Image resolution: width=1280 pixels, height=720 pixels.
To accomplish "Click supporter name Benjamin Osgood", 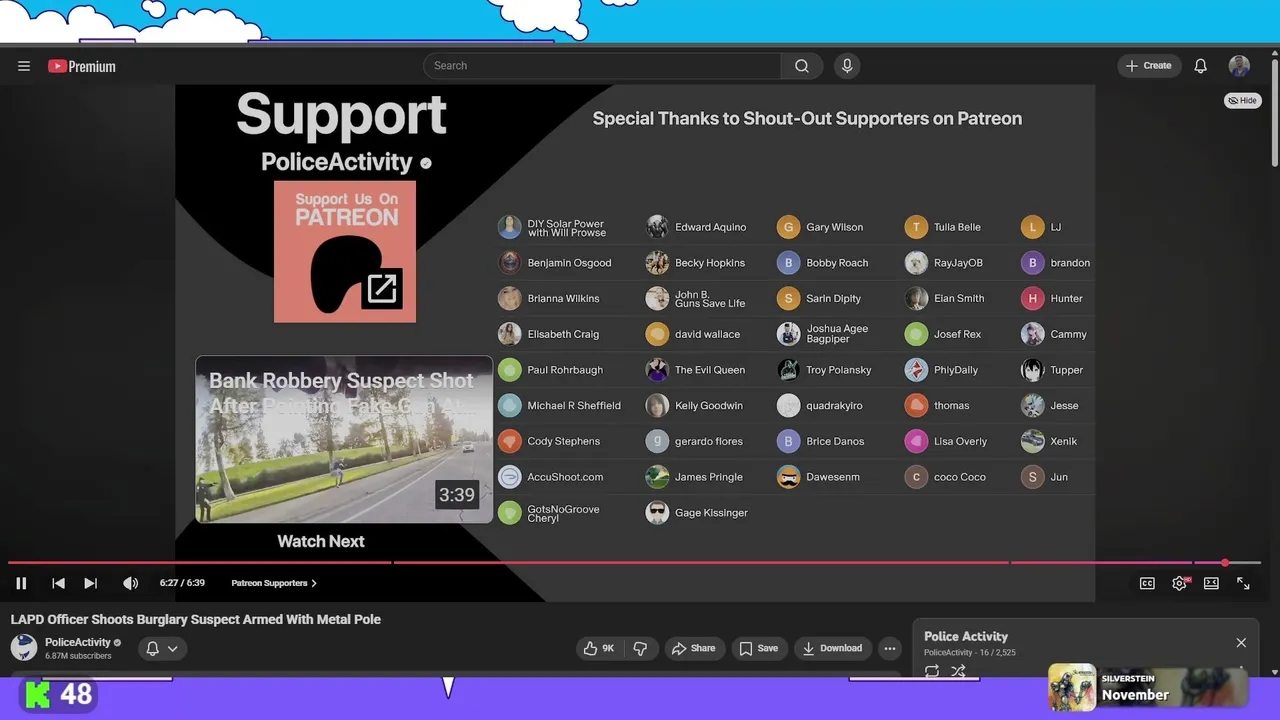I will 569,263.
